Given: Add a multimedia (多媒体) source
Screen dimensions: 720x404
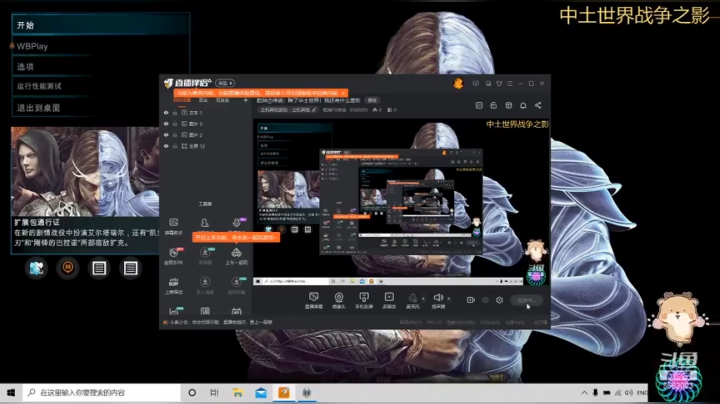Looking at the screenshot, I should 389,300.
